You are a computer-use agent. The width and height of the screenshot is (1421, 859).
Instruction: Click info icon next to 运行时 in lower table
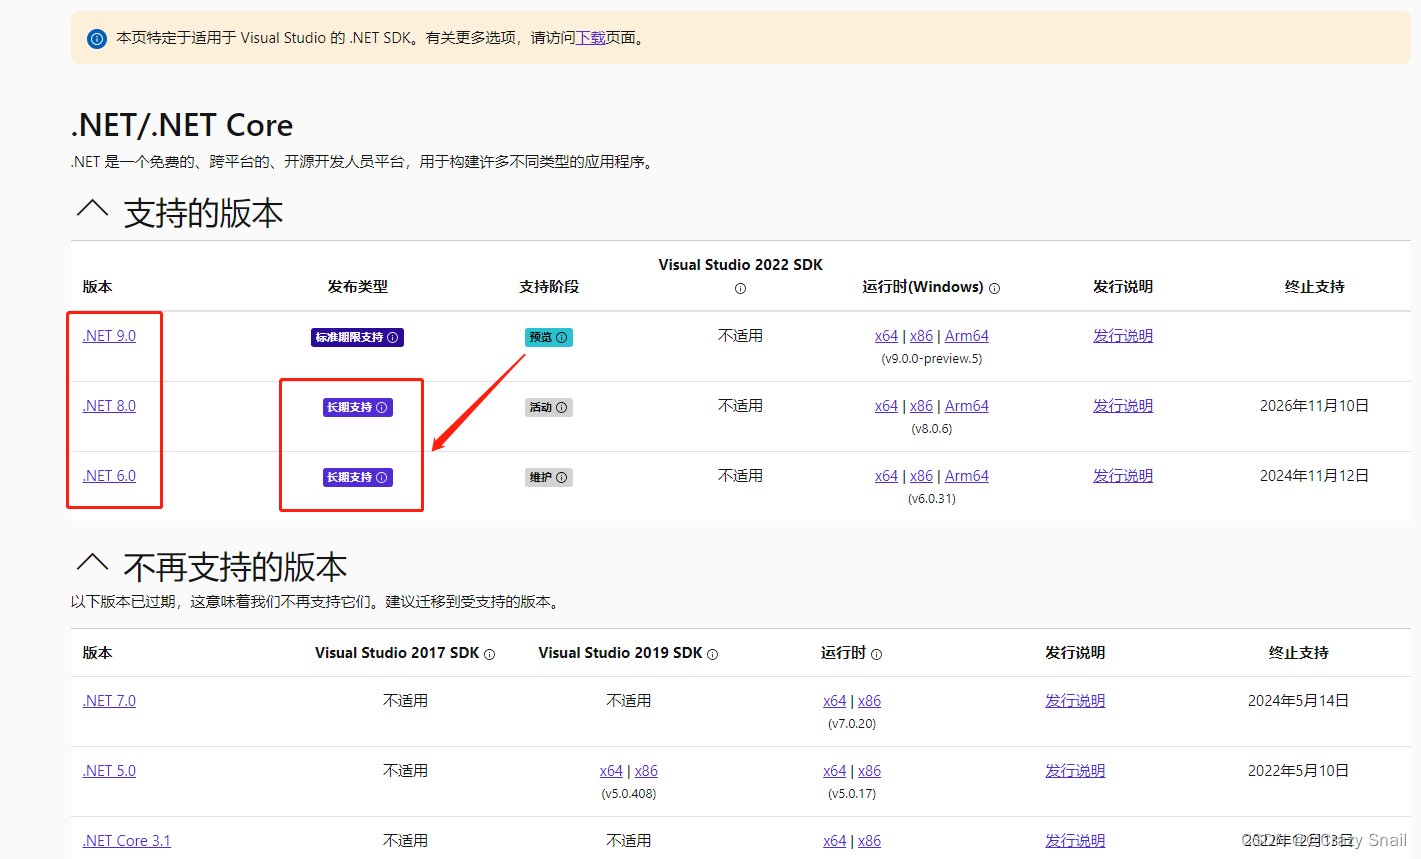pos(876,654)
